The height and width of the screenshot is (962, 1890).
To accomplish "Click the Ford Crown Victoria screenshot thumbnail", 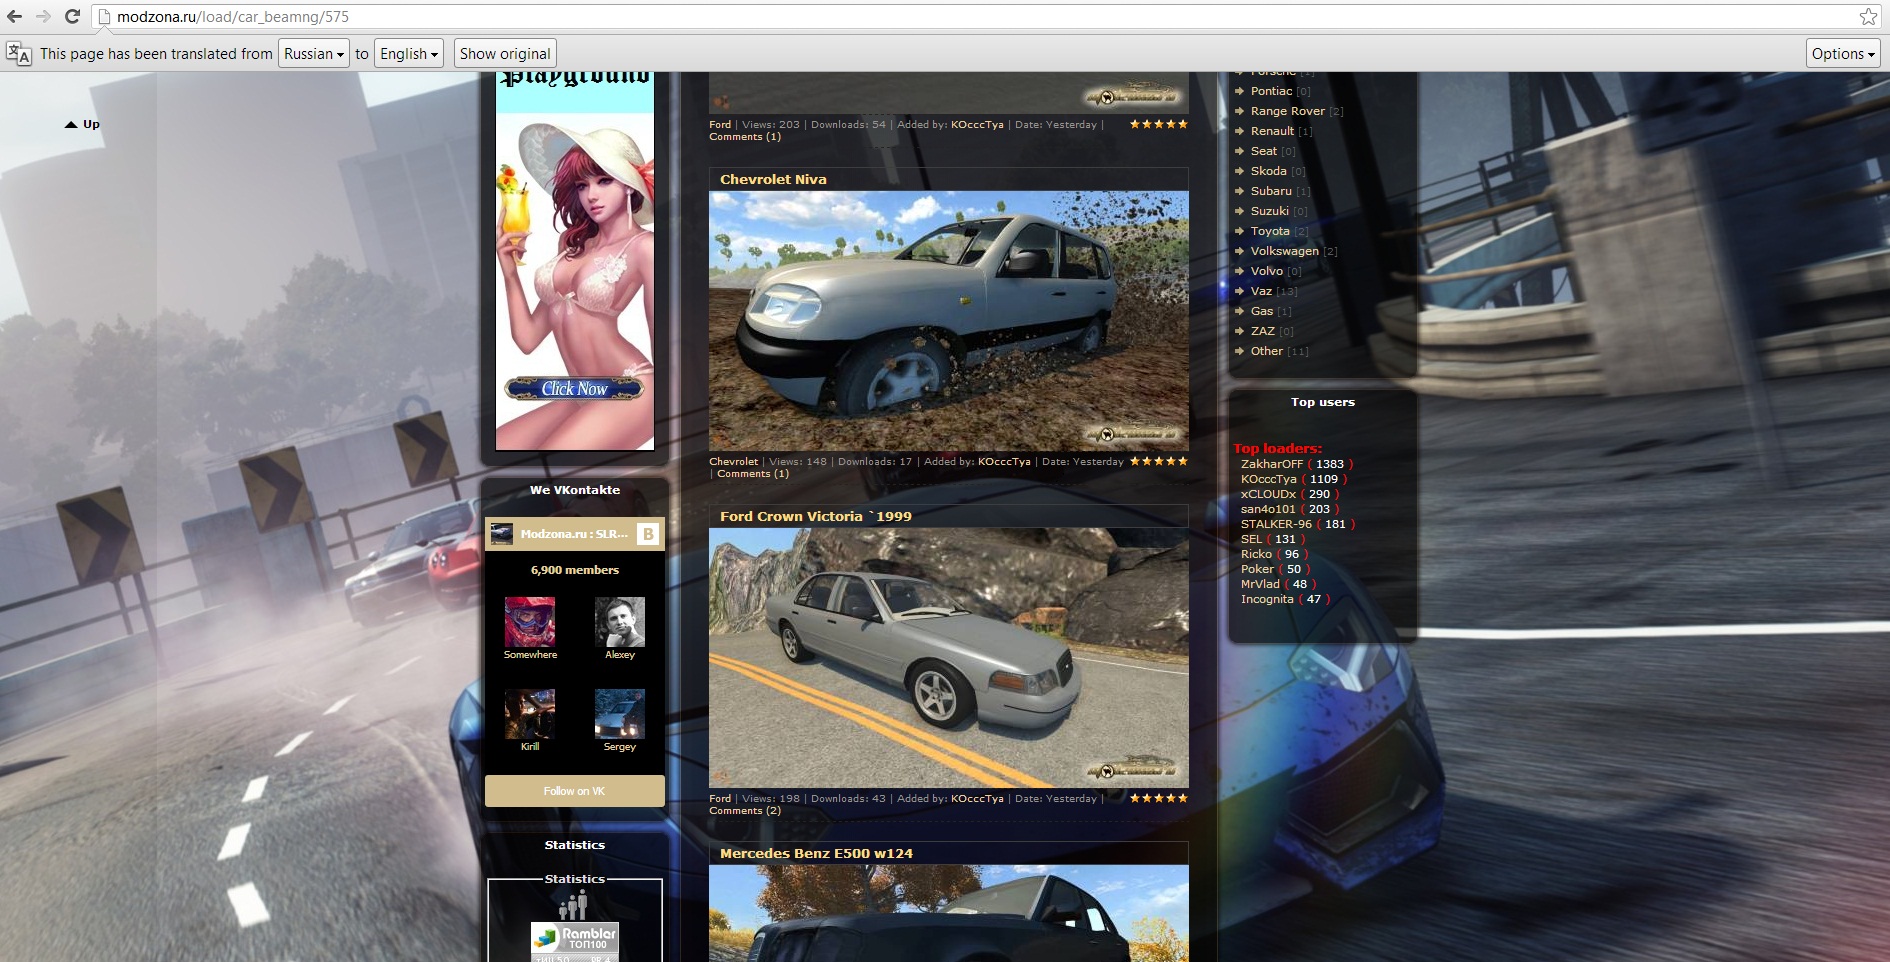I will click(x=949, y=658).
